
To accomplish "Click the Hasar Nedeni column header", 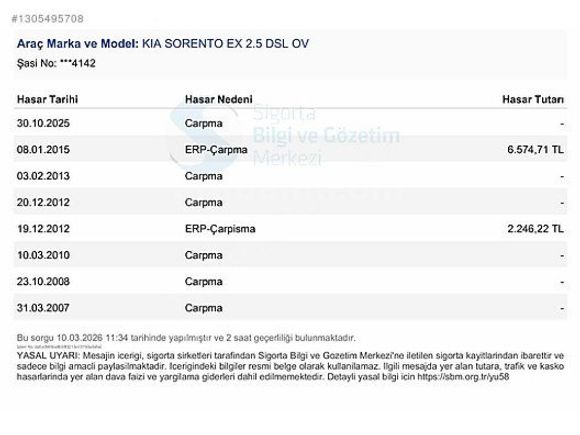I will 219,99.
